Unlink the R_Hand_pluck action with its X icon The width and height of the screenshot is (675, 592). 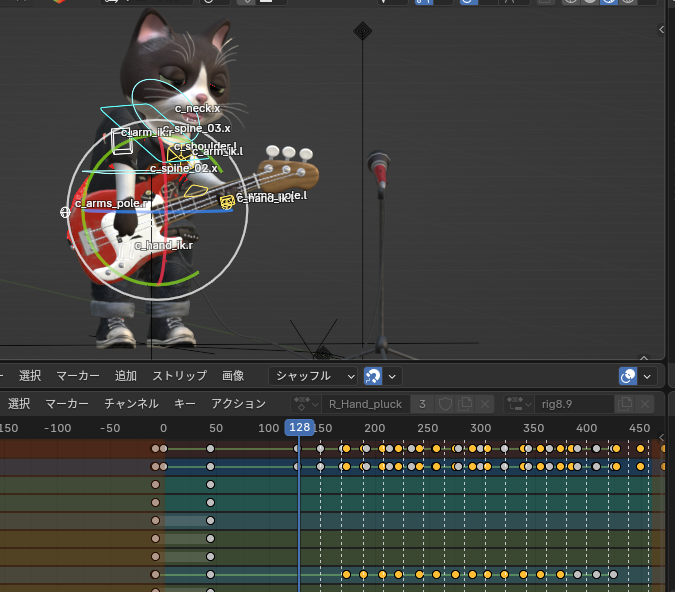485,404
